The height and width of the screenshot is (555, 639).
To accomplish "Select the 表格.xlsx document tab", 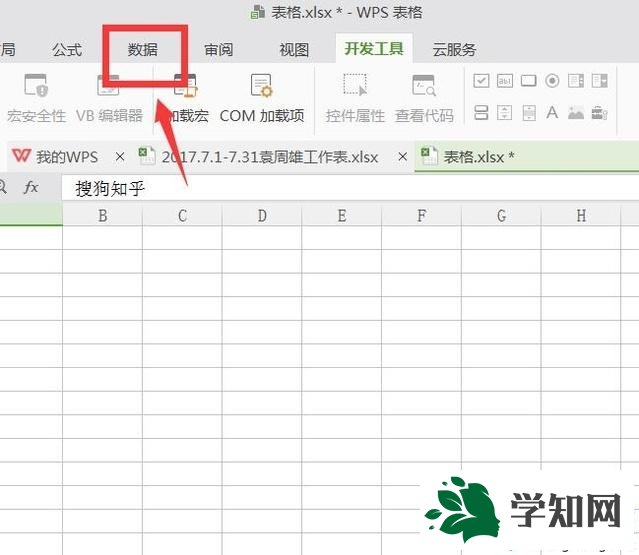I will click(x=527, y=157).
